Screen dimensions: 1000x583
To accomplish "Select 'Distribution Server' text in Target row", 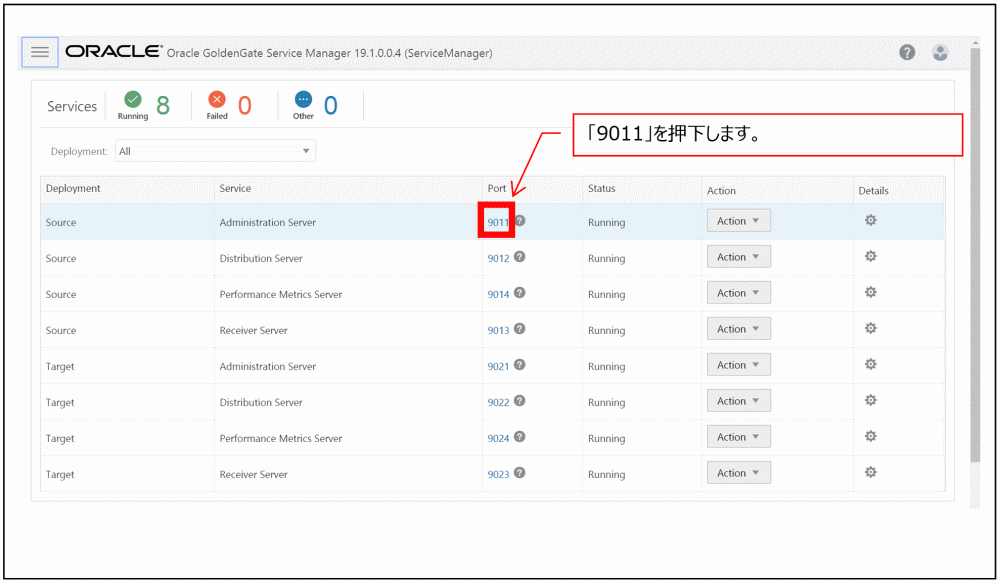I will [x=261, y=402].
